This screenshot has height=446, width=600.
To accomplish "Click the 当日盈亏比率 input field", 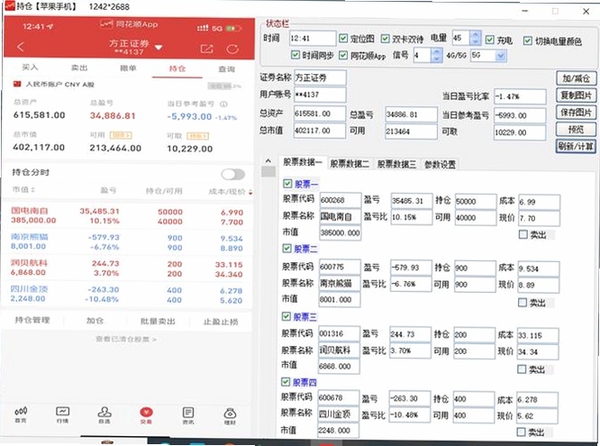I will click(x=520, y=96).
